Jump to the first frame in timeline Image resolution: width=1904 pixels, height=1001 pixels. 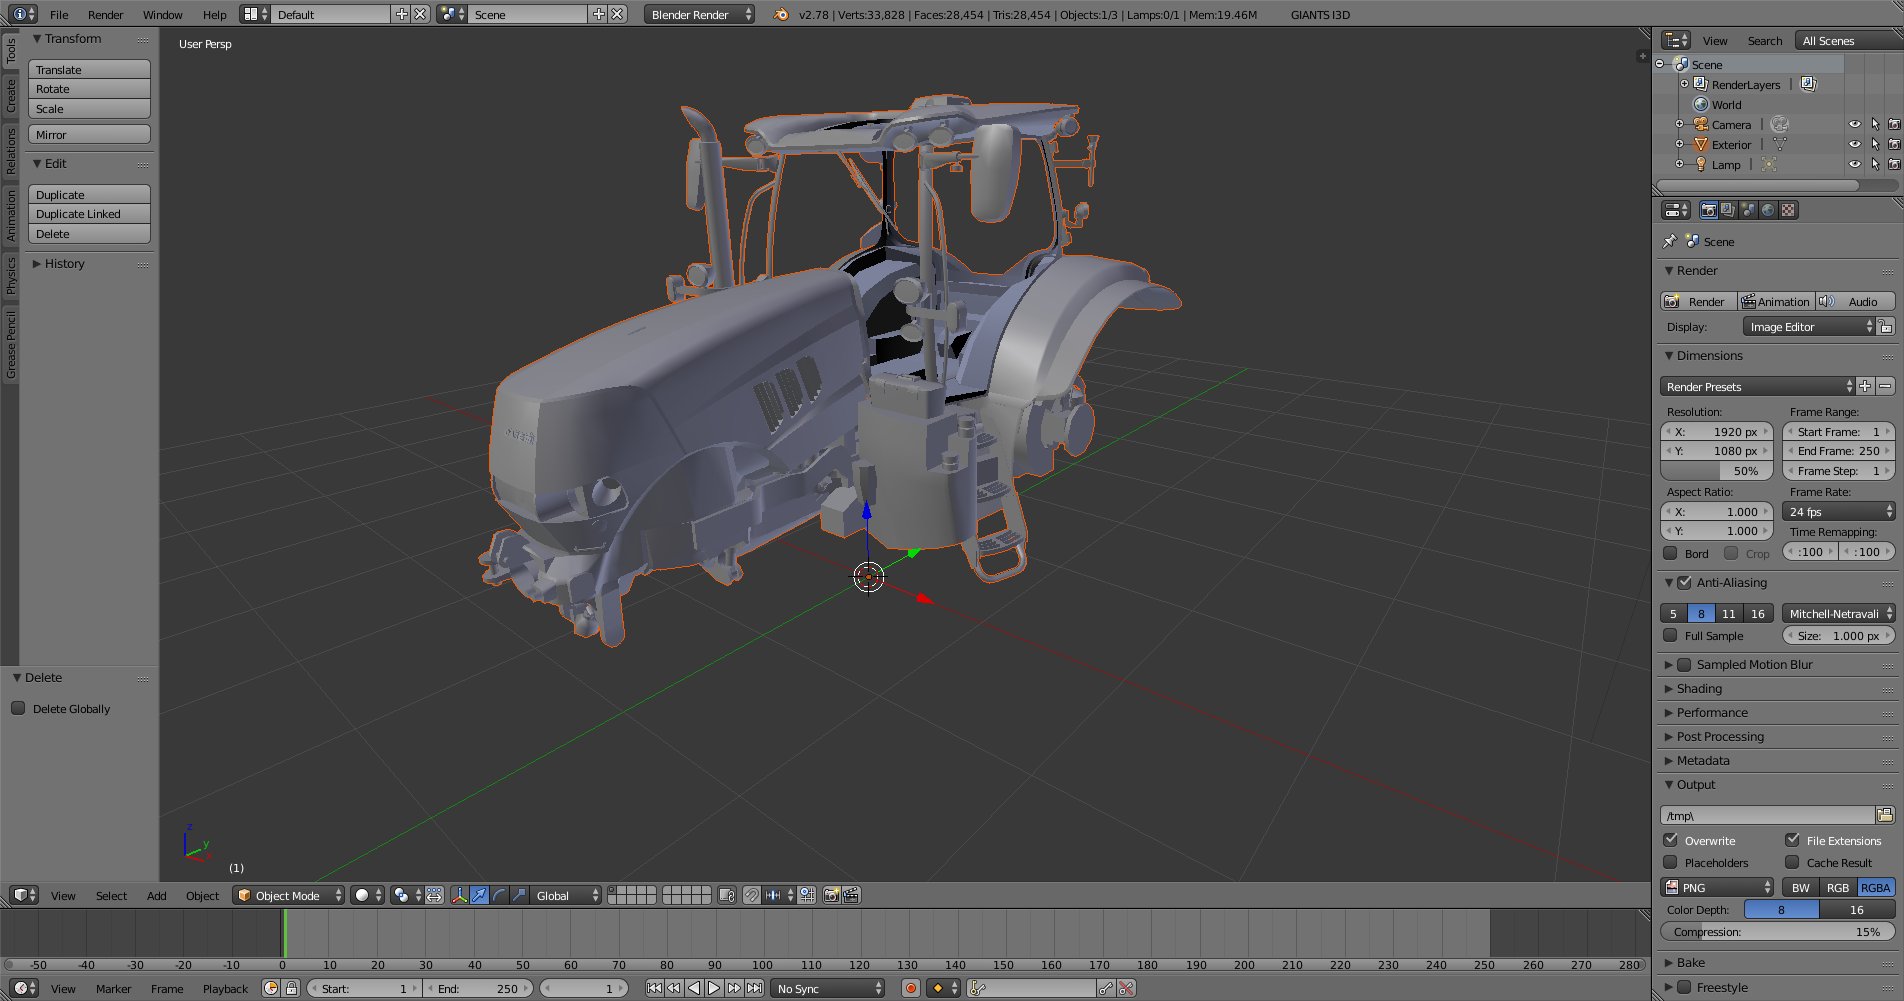(654, 988)
